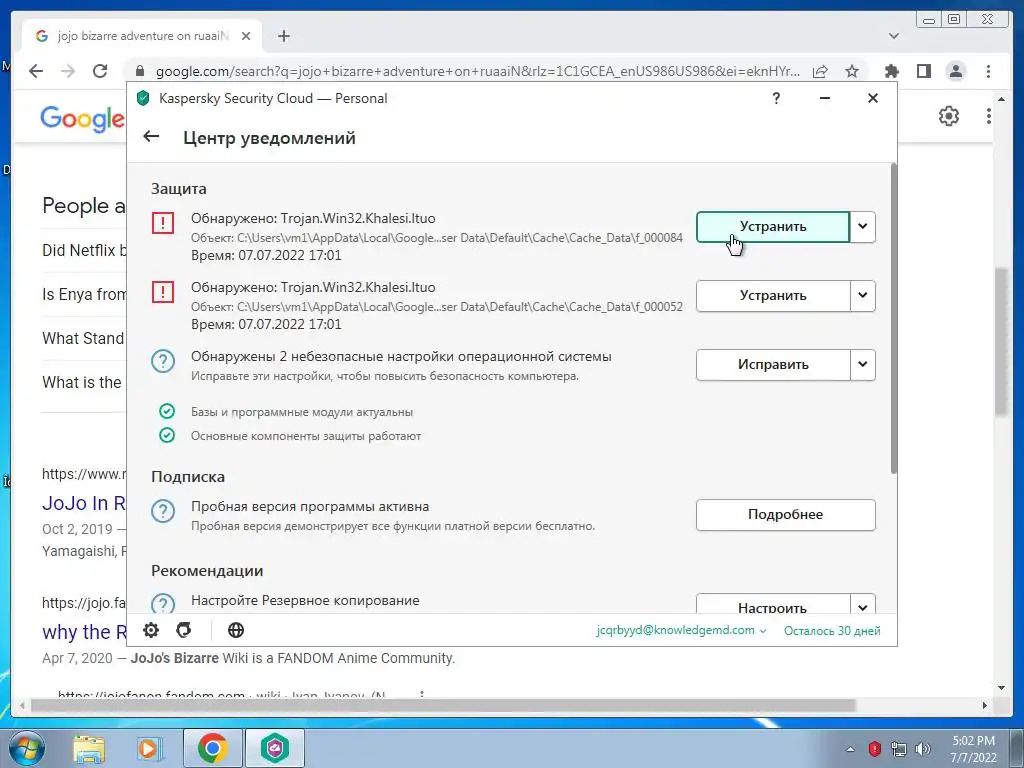Image resolution: width=1024 pixels, height=768 pixels.
Task: Open Kaspersky support agent icon in footer
Action: (x=184, y=630)
